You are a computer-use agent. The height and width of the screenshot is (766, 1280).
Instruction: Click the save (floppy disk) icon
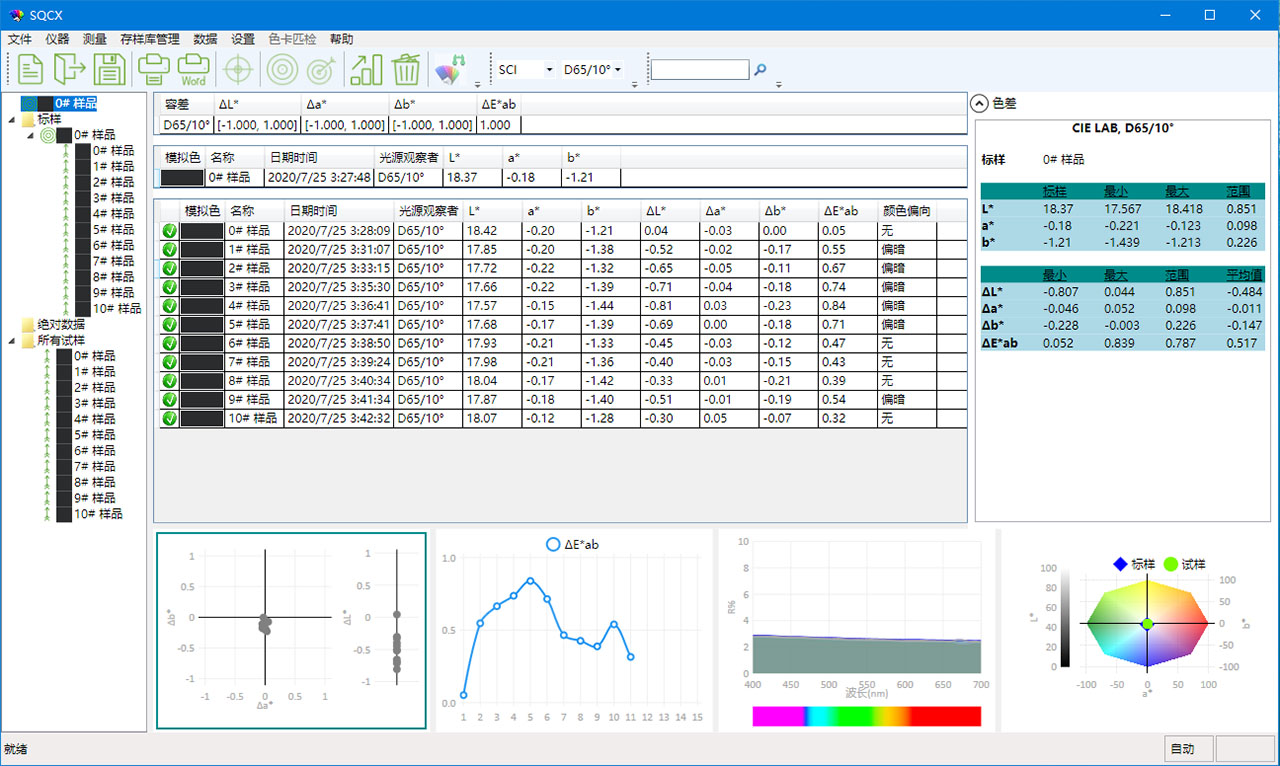point(109,70)
